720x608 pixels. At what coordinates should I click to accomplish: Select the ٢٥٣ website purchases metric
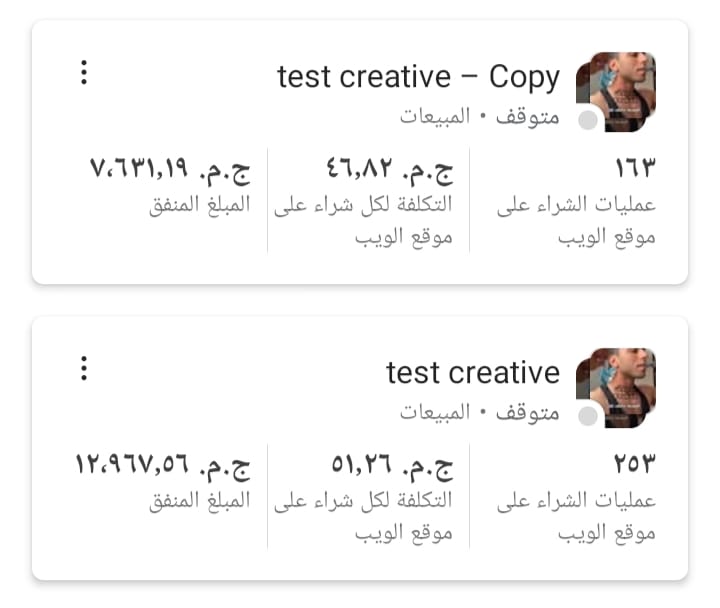point(633,465)
